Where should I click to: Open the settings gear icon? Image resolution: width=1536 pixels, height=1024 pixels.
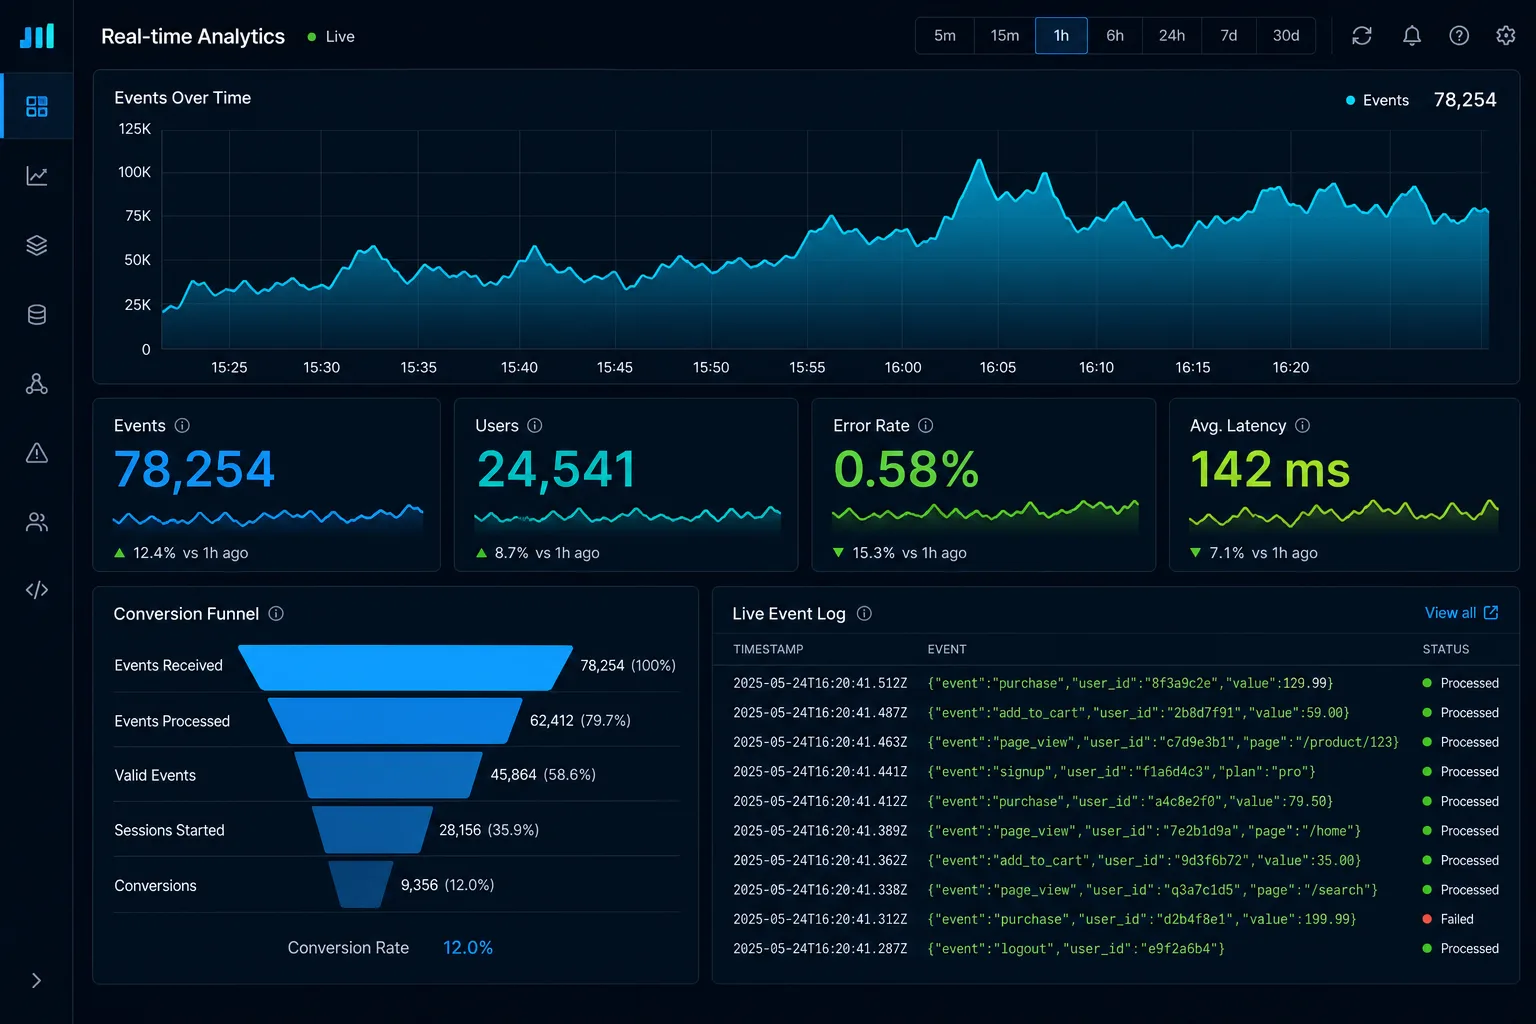1506,36
